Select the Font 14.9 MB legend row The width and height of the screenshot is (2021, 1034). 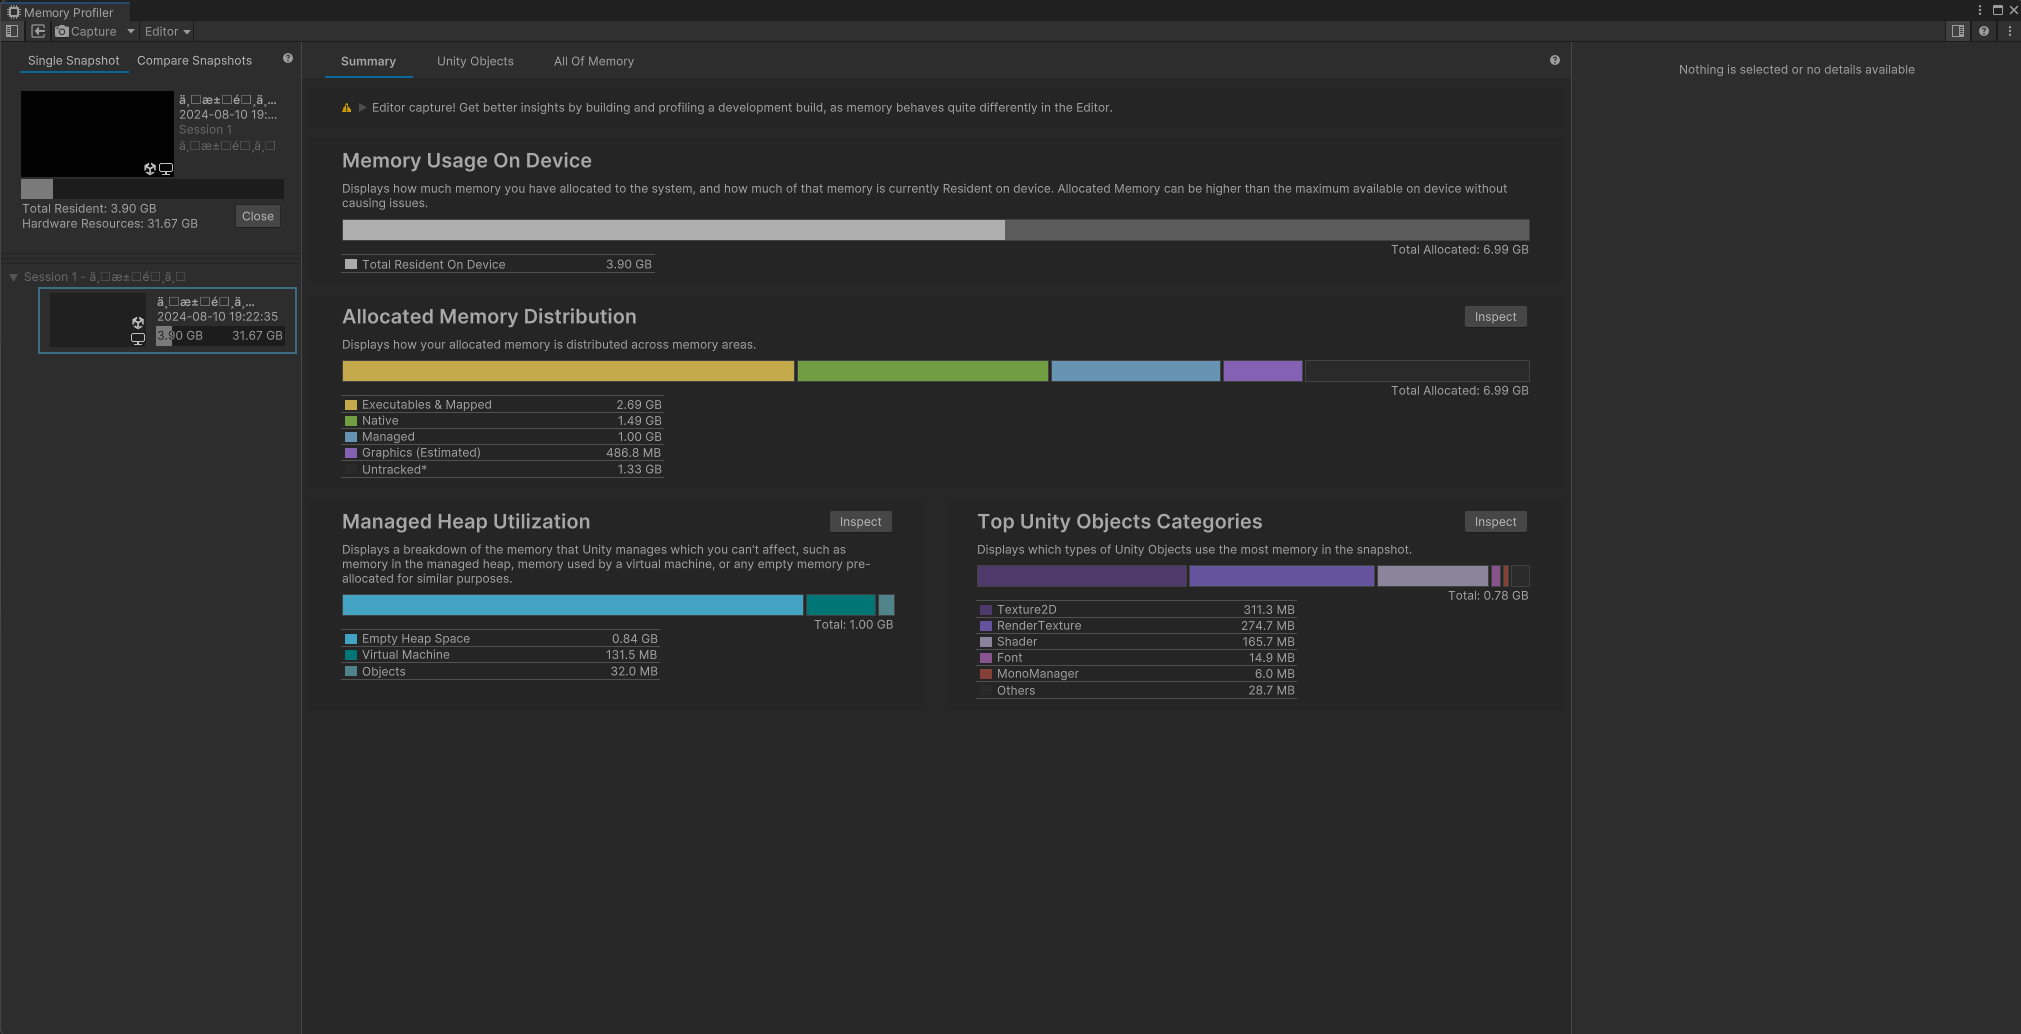(x=1136, y=658)
